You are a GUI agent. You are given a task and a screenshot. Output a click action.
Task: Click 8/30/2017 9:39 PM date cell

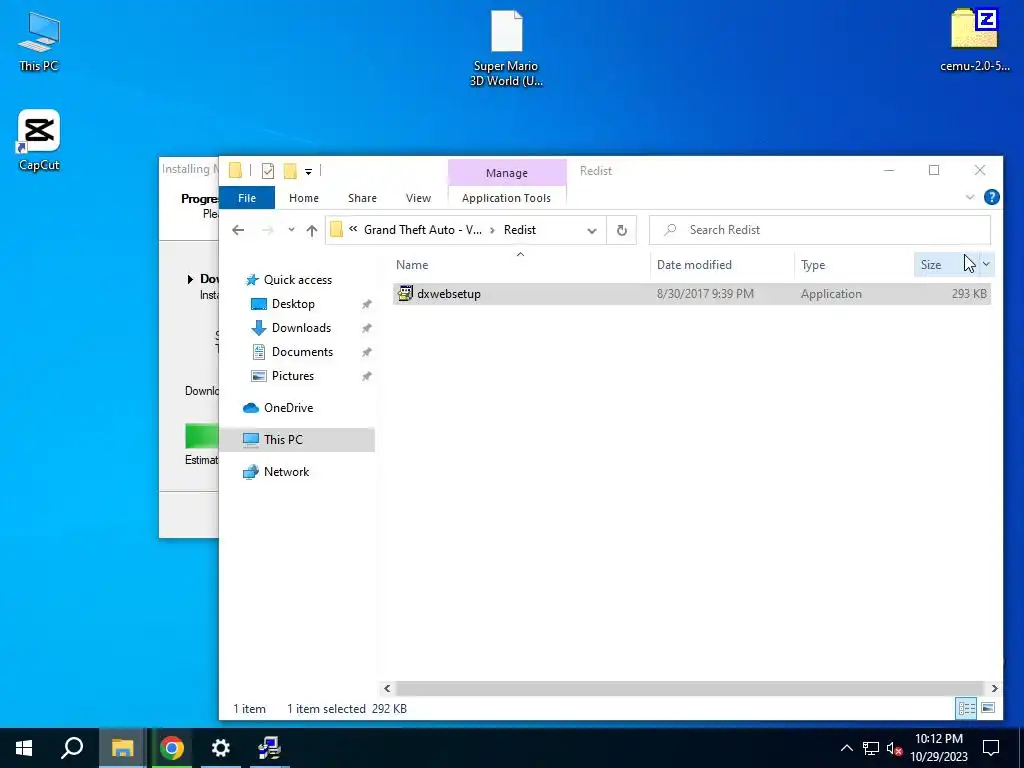tap(705, 294)
